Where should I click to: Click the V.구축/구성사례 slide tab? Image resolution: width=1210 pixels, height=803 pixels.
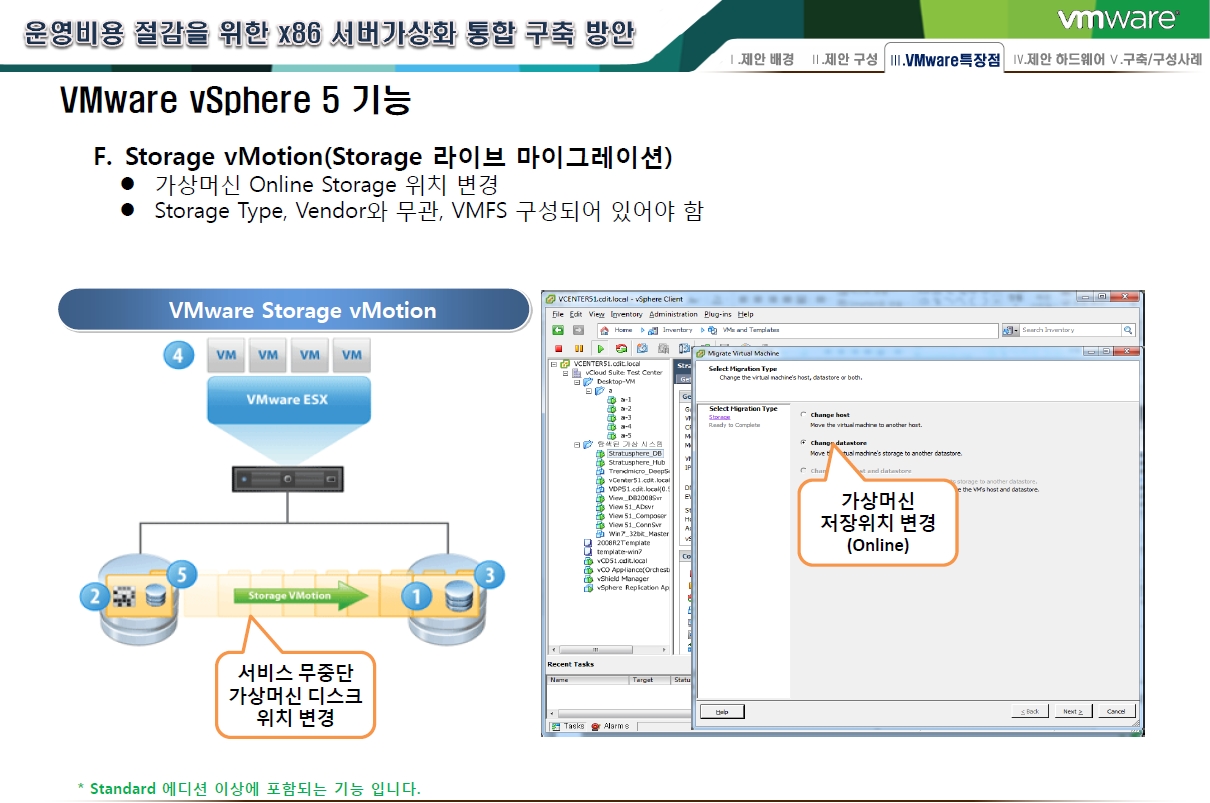[x=1156, y=60]
